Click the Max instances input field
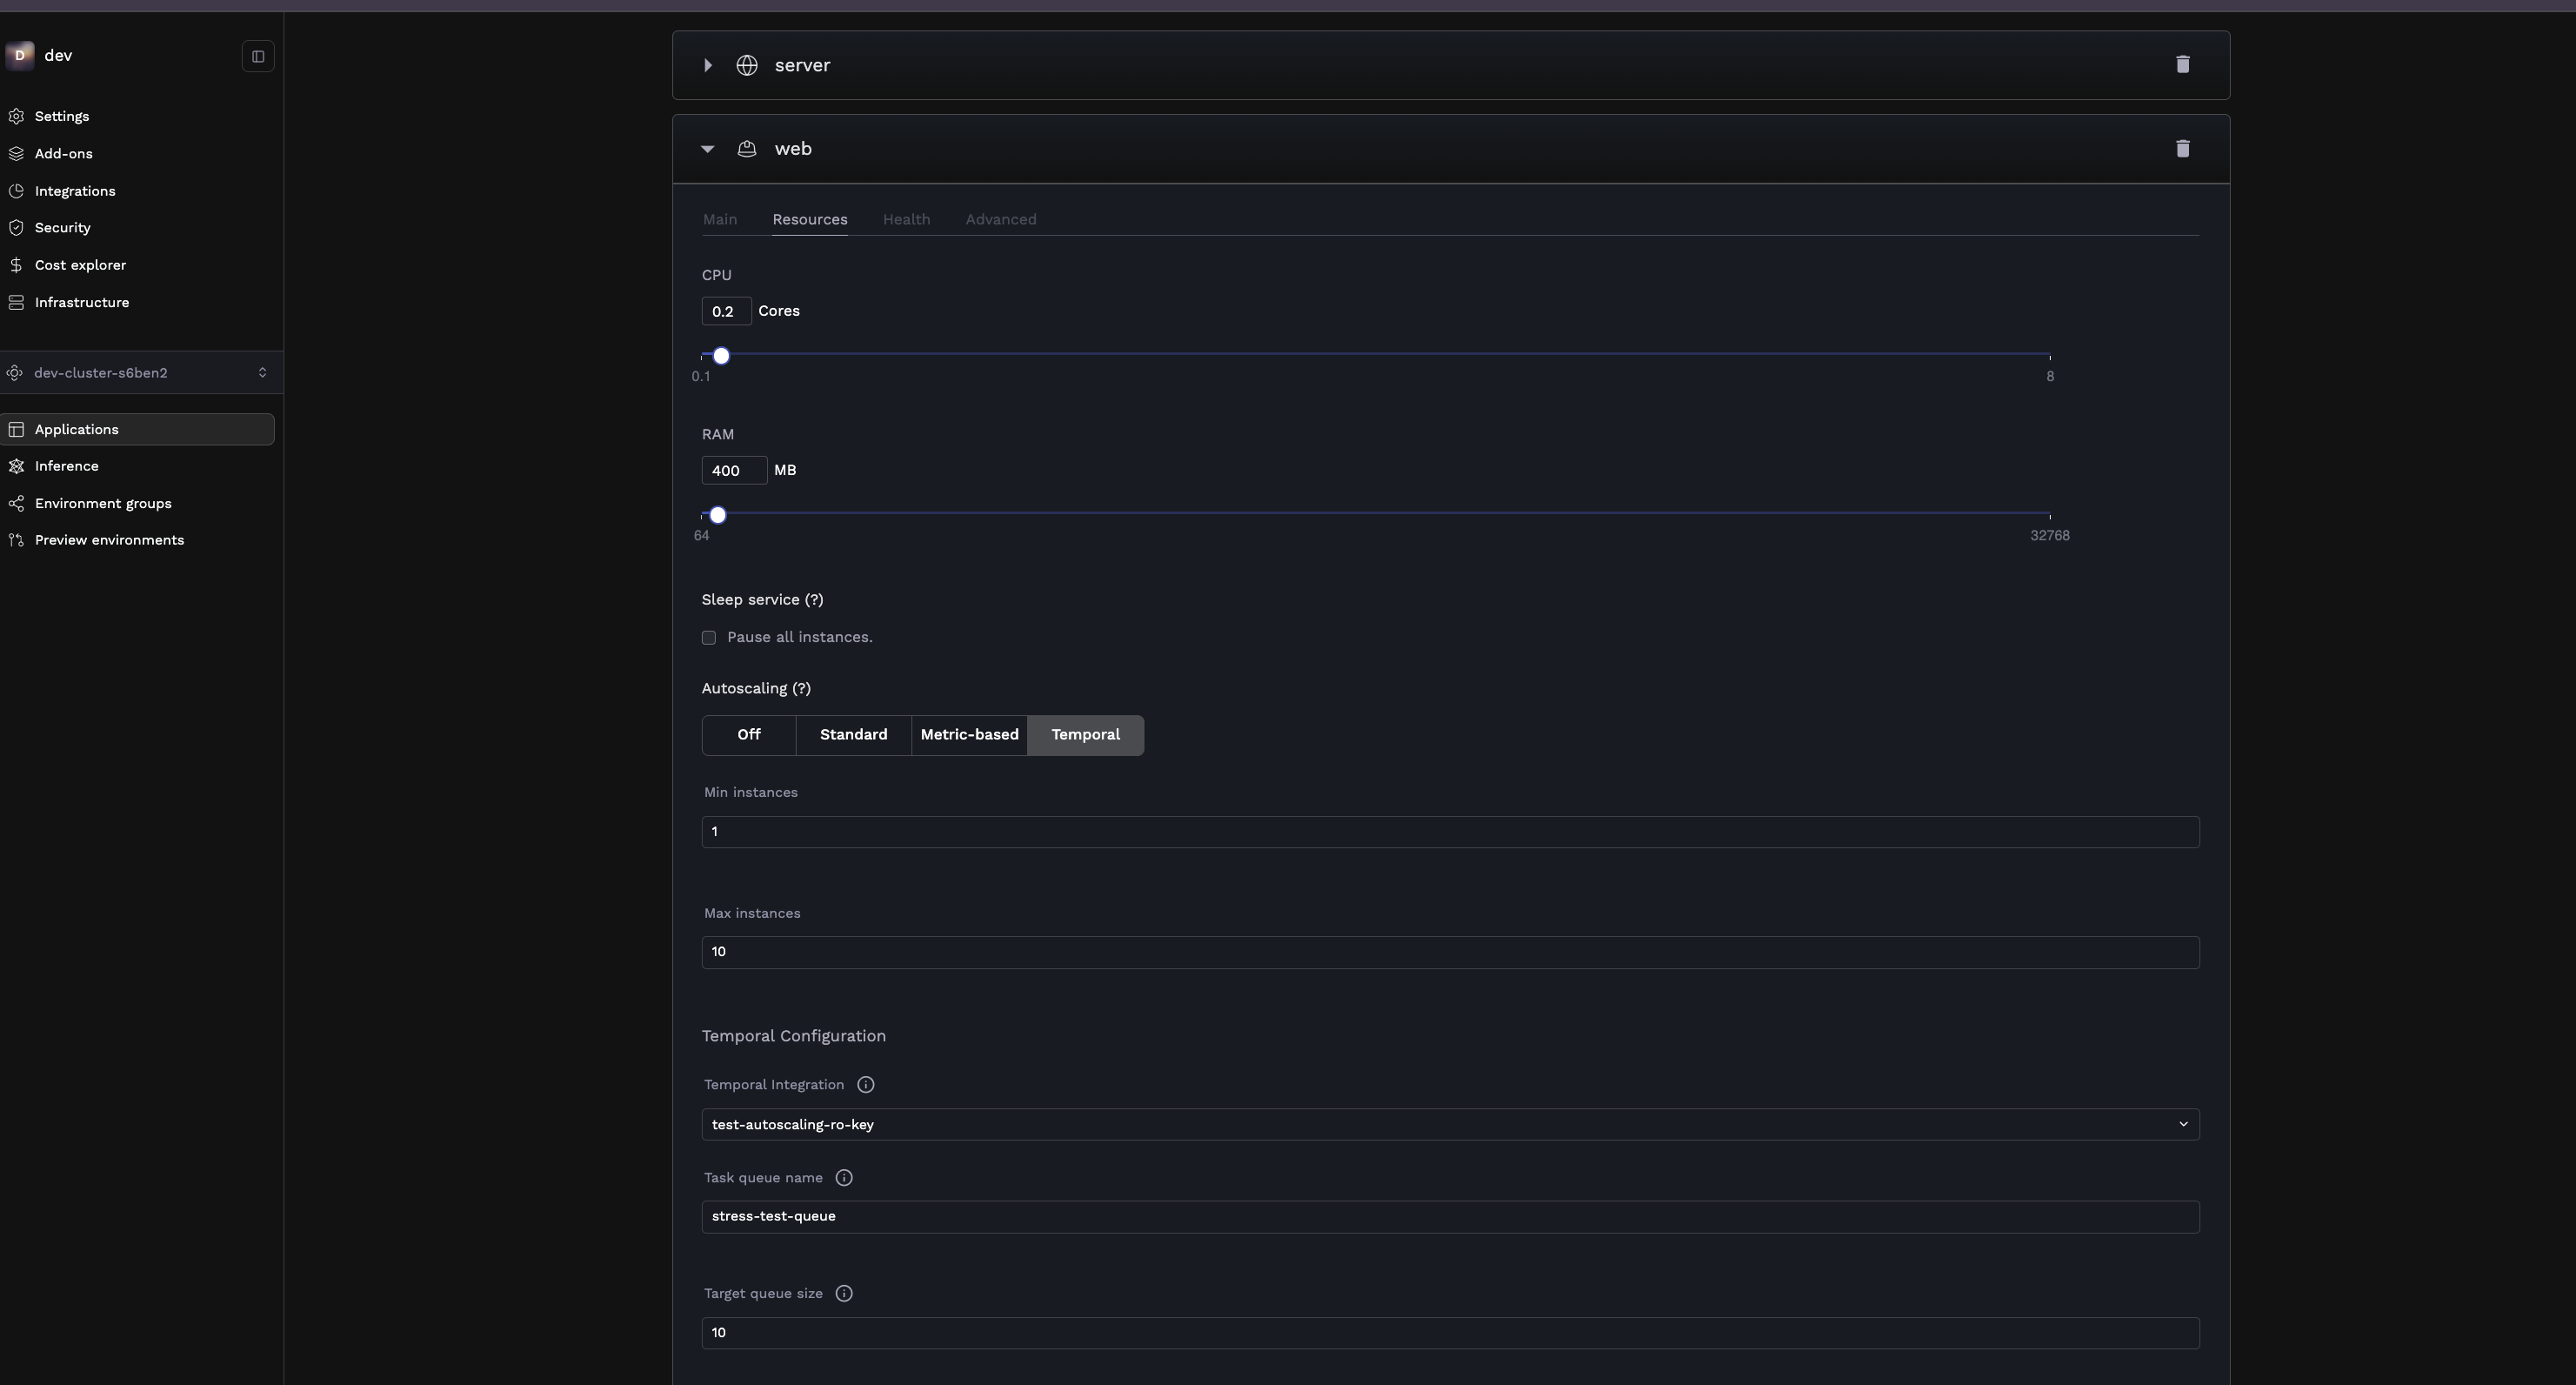This screenshot has height=1385, width=2576. click(1449, 951)
